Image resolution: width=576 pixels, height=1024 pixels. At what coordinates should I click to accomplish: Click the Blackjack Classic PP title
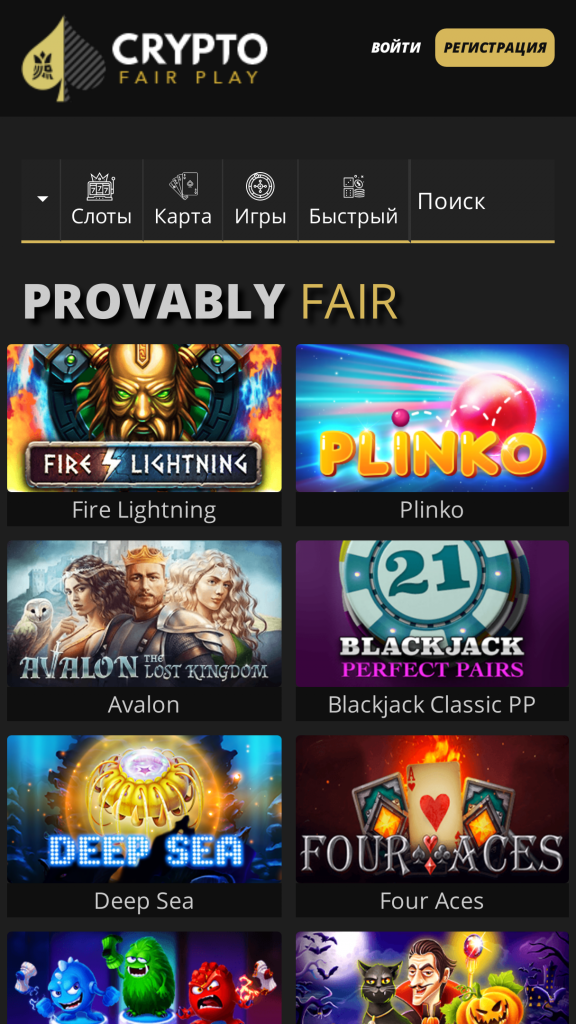(x=432, y=705)
